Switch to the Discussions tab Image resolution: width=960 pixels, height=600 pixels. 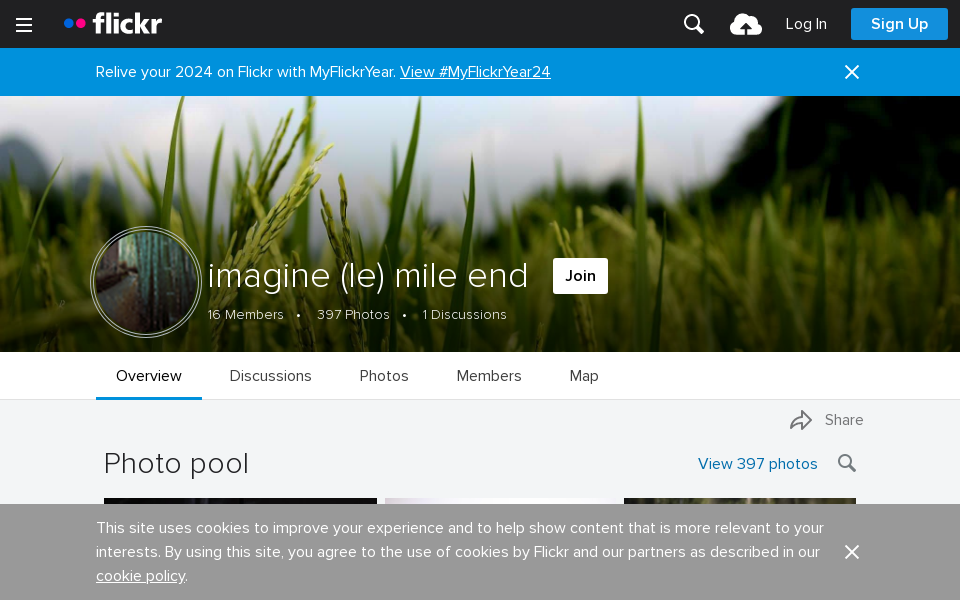[271, 376]
